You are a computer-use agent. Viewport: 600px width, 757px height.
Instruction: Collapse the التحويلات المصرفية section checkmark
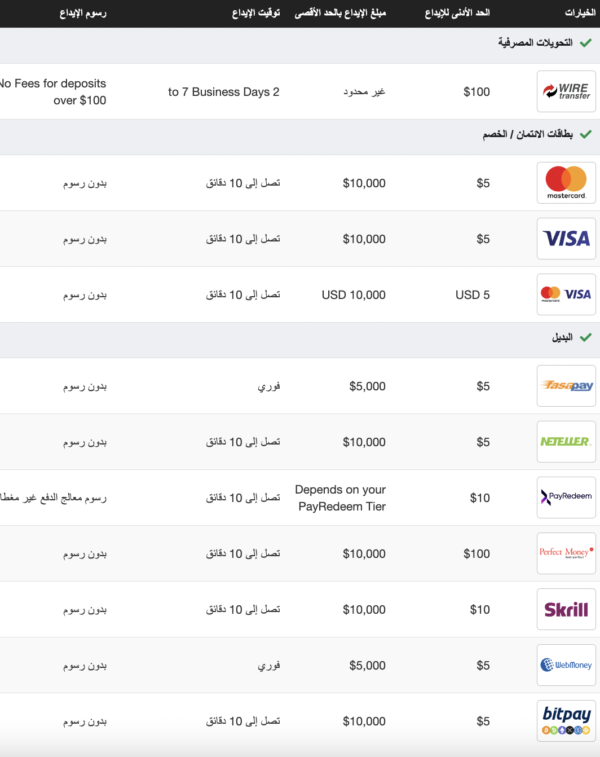click(x=586, y=43)
